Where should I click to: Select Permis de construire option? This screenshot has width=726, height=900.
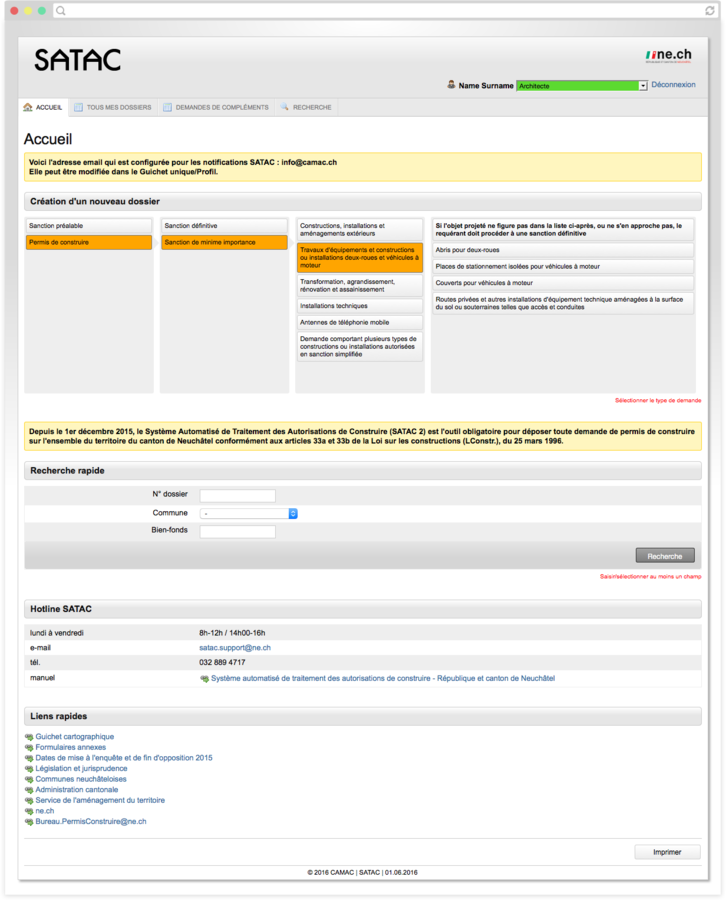coord(89,242)
